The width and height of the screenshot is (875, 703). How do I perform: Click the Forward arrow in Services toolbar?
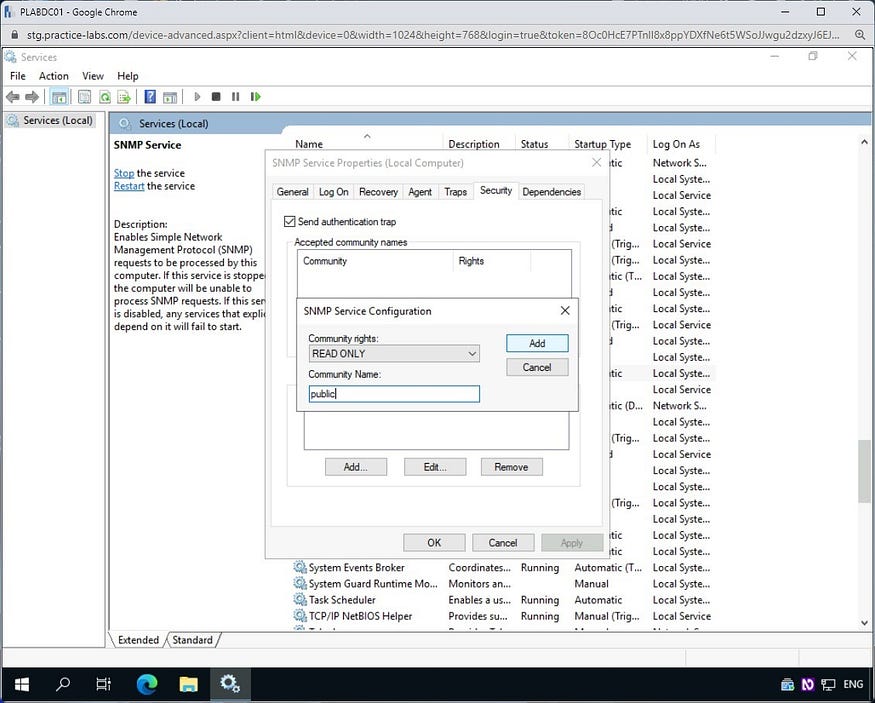tap(32, 97)
